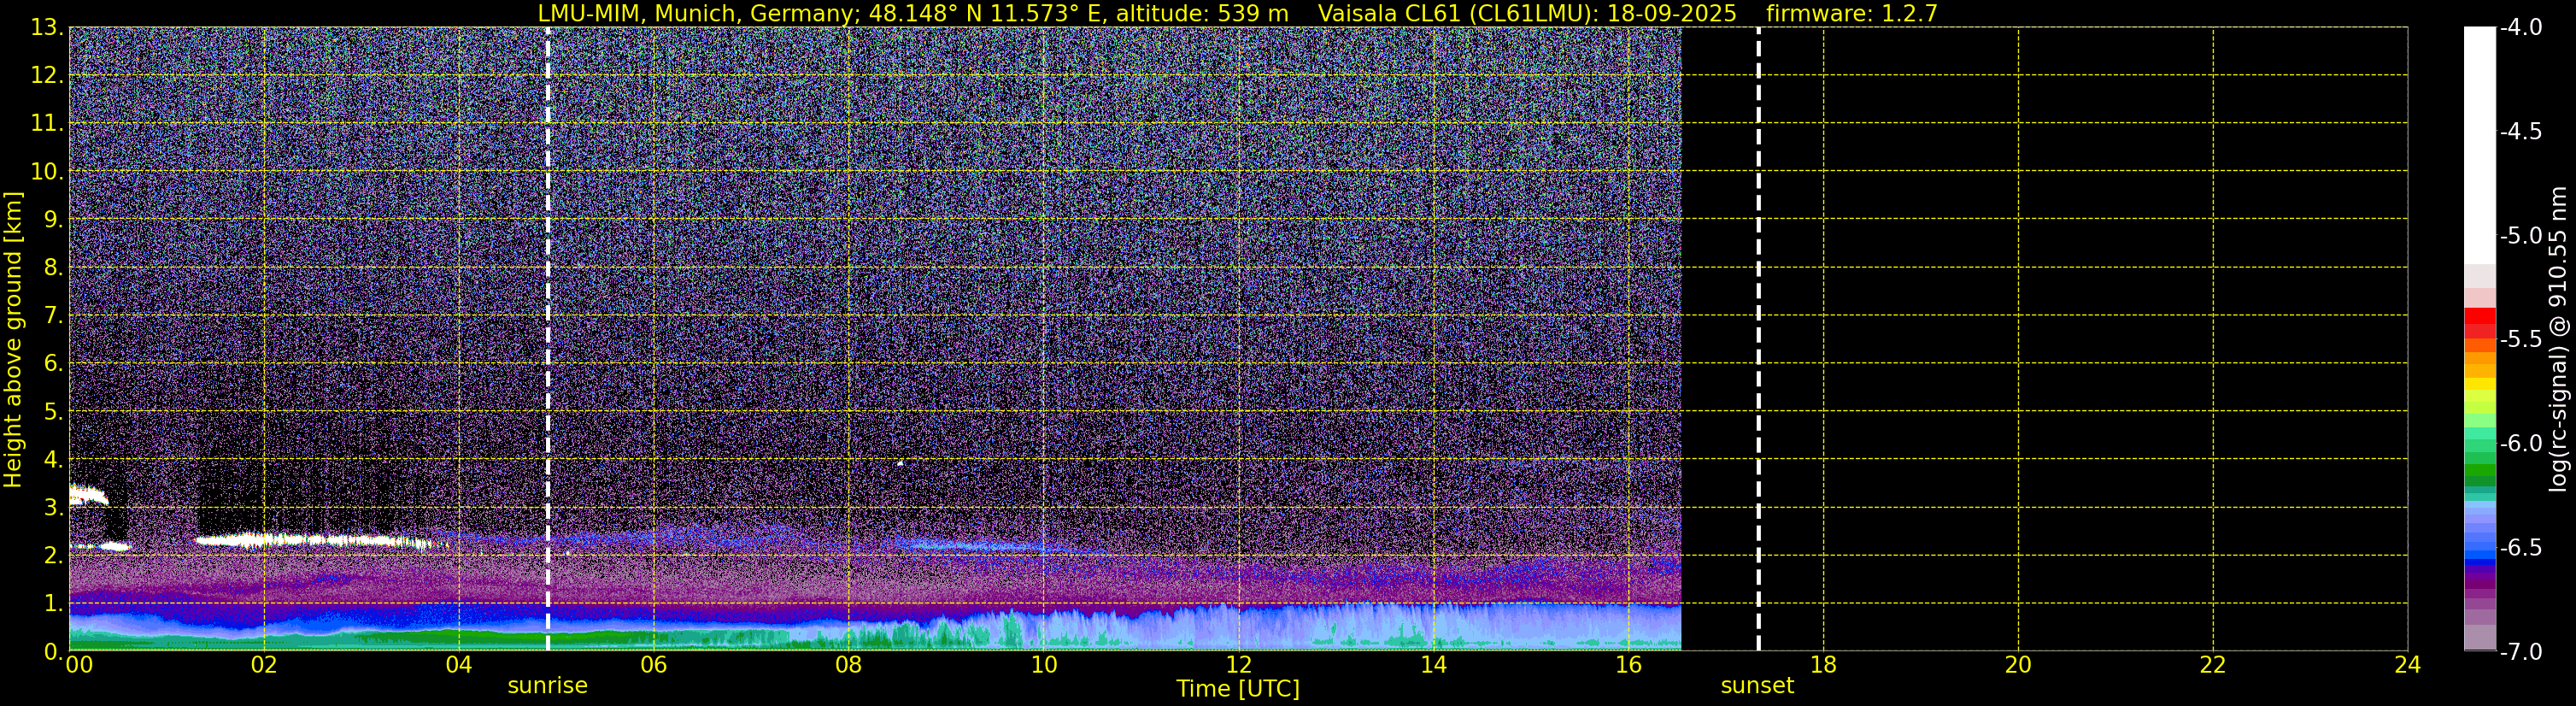
Task: Click the time axis tick label '18'
Action: point(1823,664)
